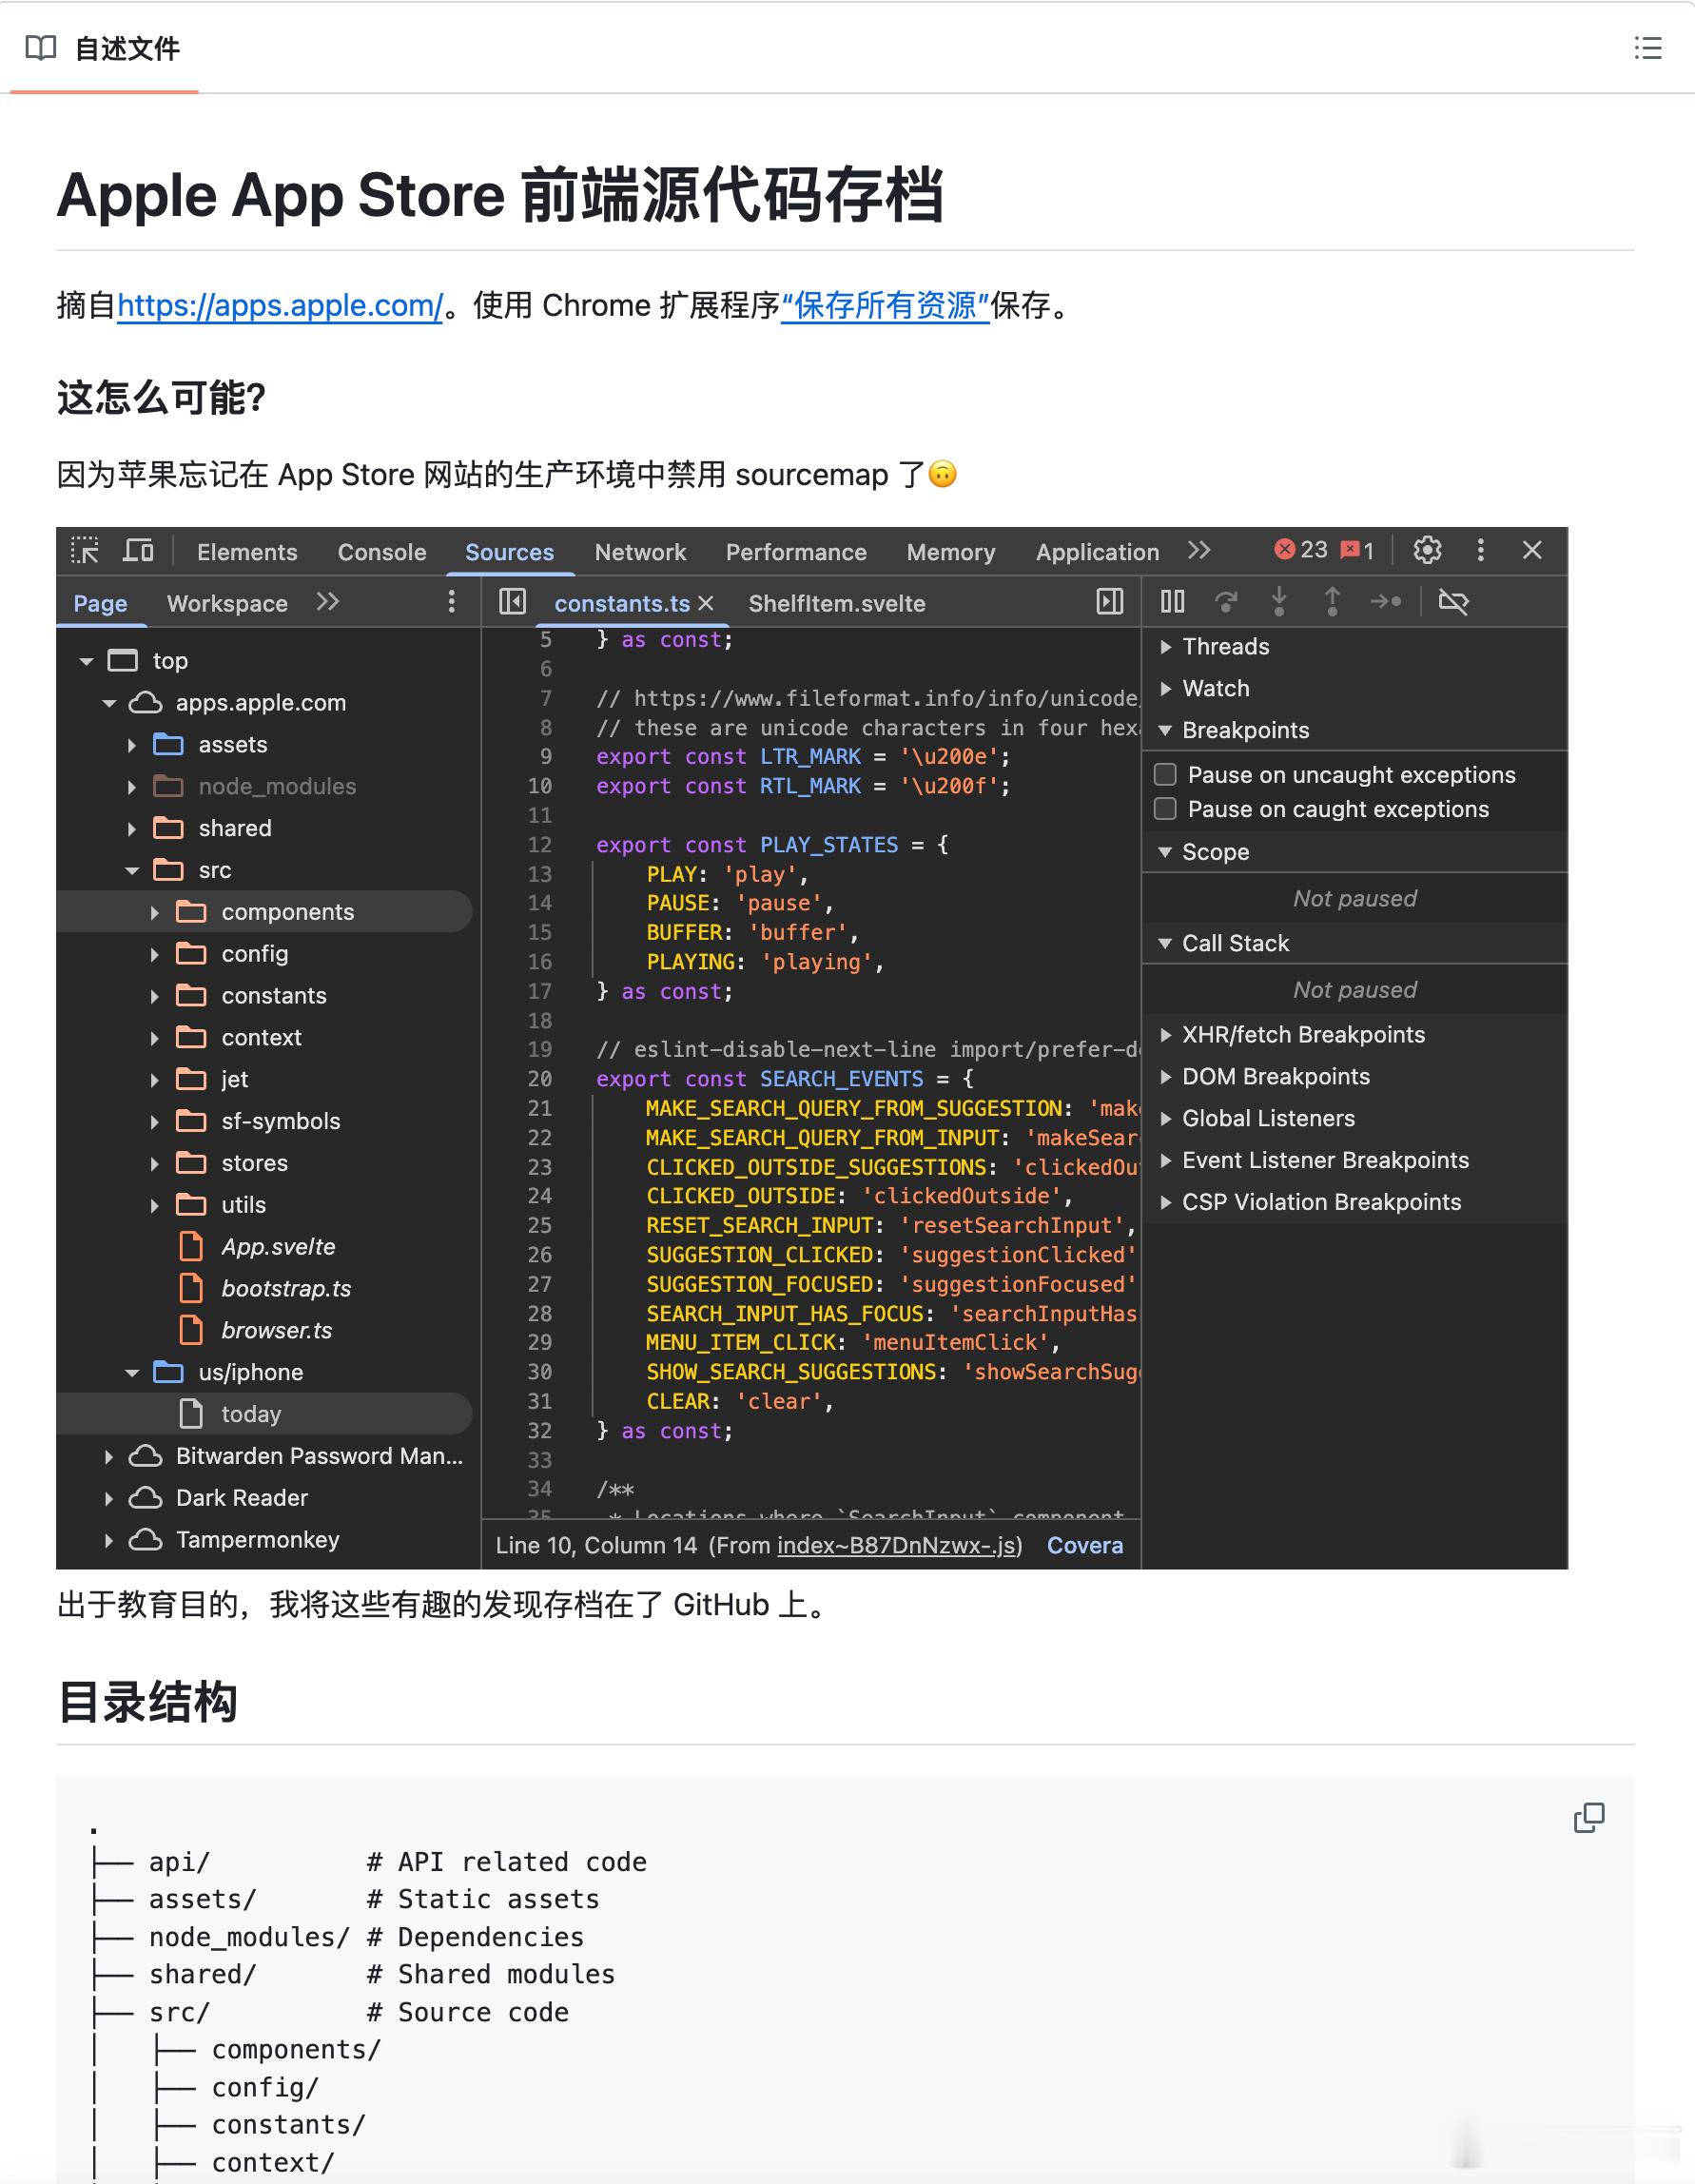The image size is (1695, 2184).
Task: Collapse the Call Stack section
Action: [x=1165, y=944]
